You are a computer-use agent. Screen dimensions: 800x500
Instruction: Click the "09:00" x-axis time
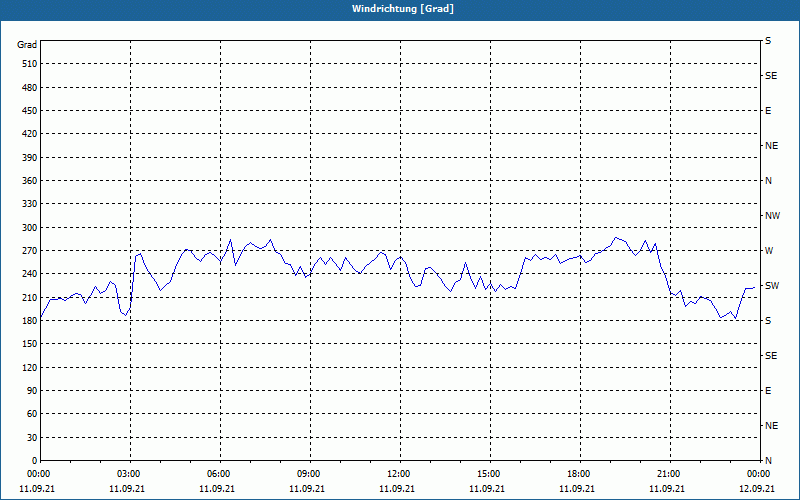click(x=308, y=474)
